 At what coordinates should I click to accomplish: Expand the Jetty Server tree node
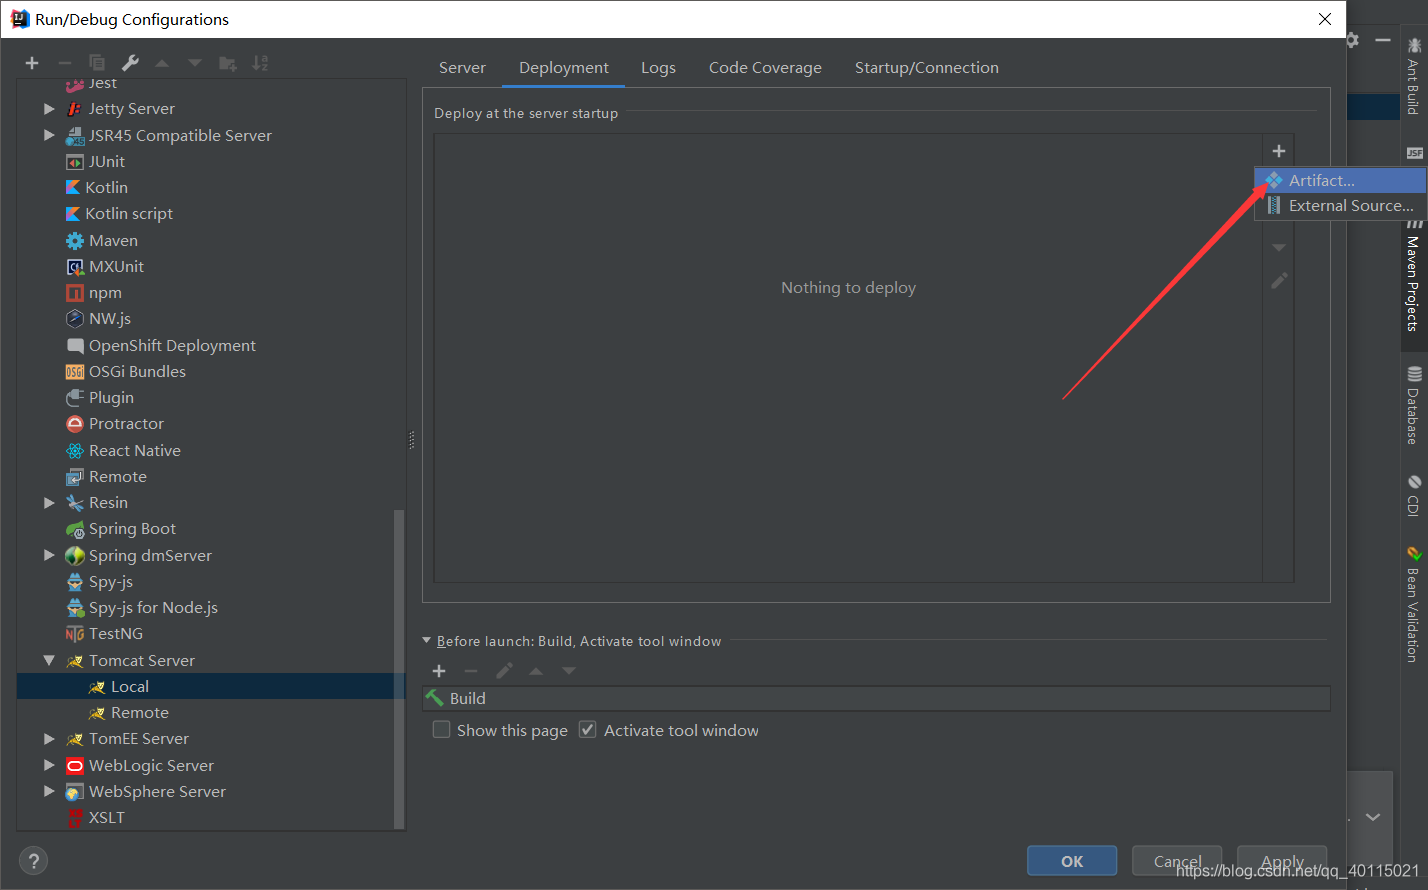pos(49,108)
